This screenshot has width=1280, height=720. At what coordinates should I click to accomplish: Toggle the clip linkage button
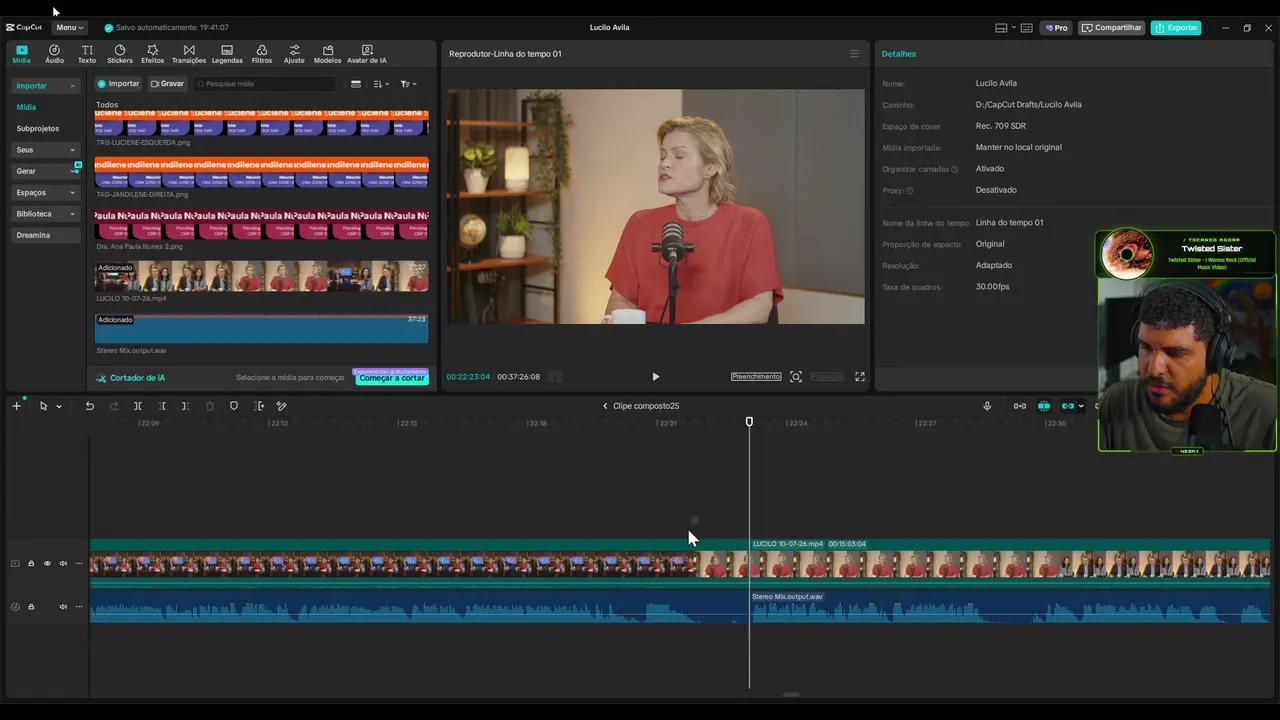[1068, 406]
